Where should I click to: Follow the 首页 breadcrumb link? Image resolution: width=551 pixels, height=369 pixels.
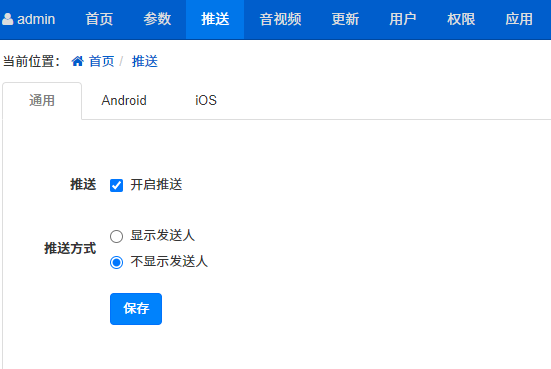pyautogui.click(x=102, y=62)
